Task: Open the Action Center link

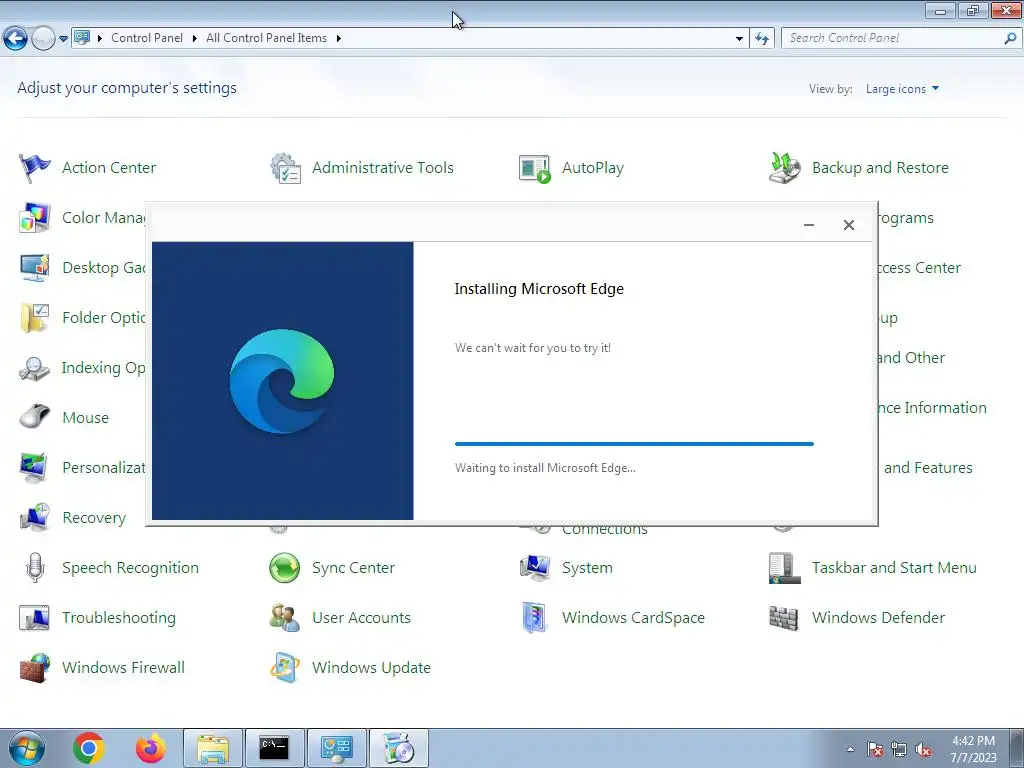Action: [109, 168]
